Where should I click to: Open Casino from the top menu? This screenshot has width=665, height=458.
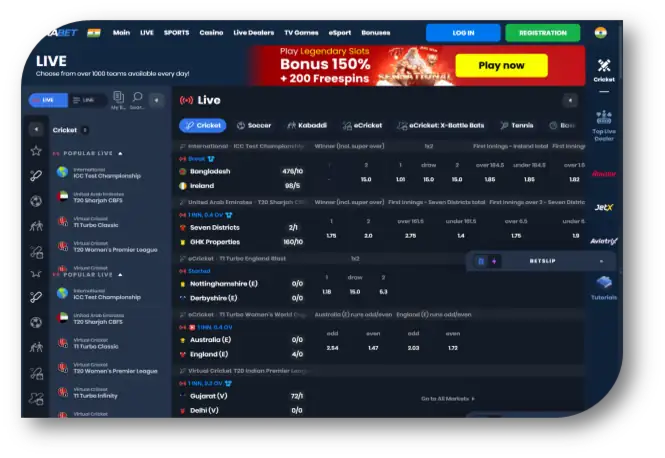click(x=211, y=32)
